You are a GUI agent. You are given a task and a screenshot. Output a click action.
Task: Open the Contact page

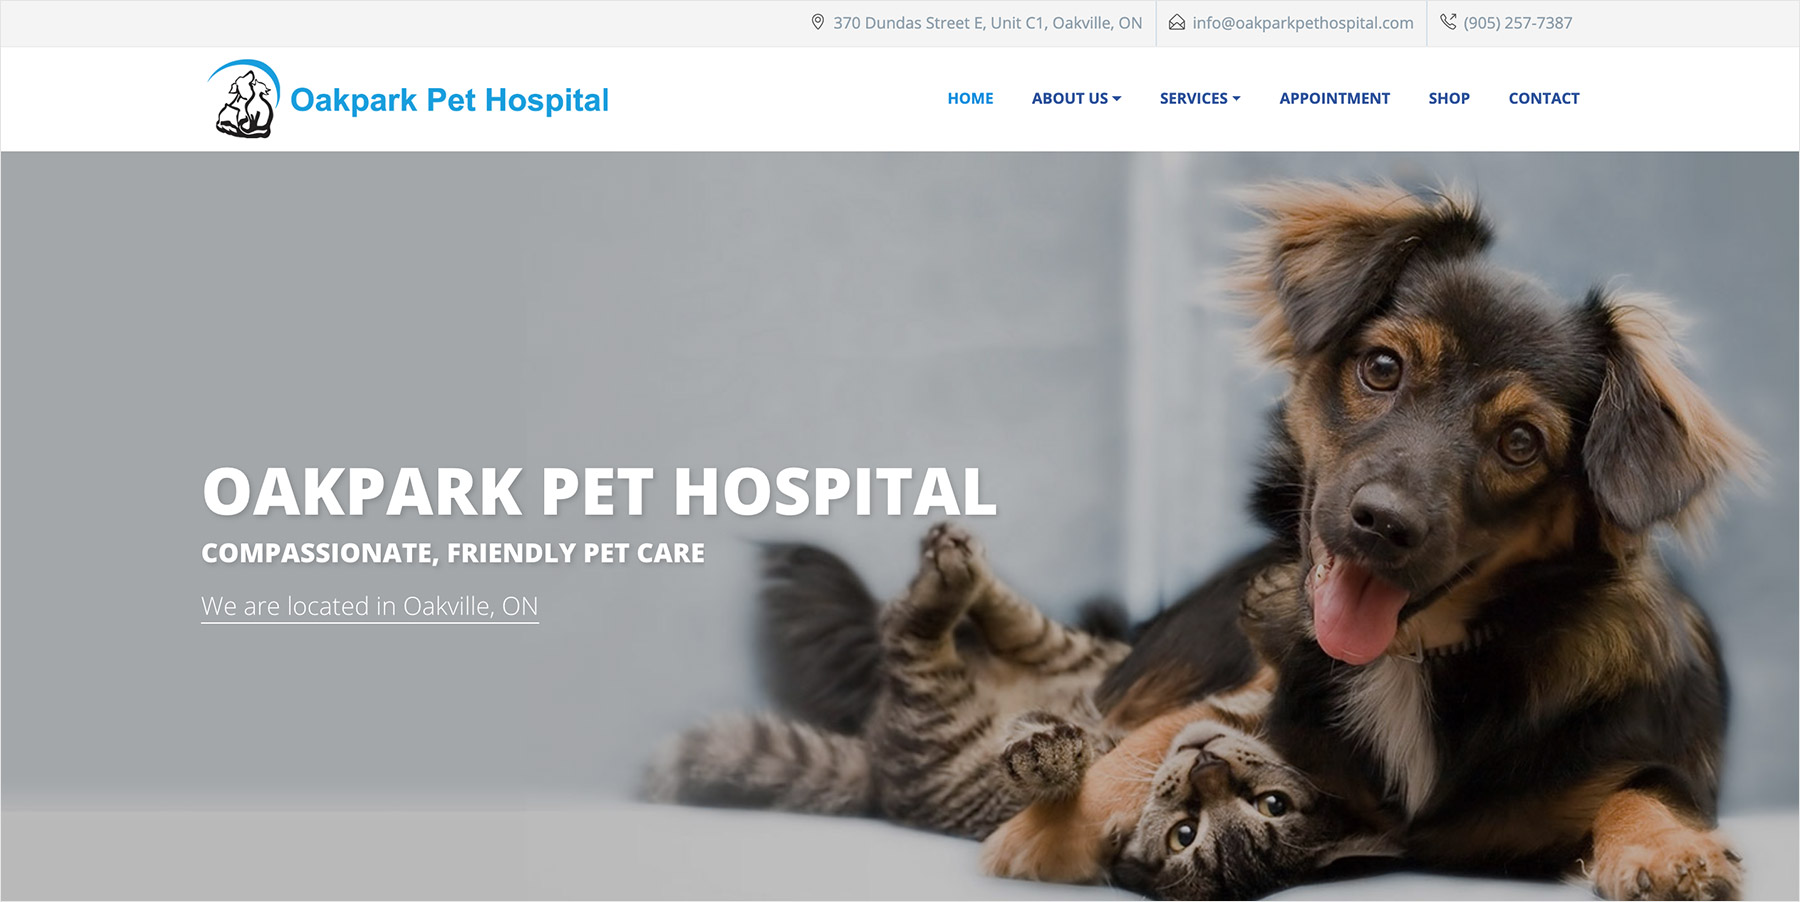click(x=1544, y=98)
